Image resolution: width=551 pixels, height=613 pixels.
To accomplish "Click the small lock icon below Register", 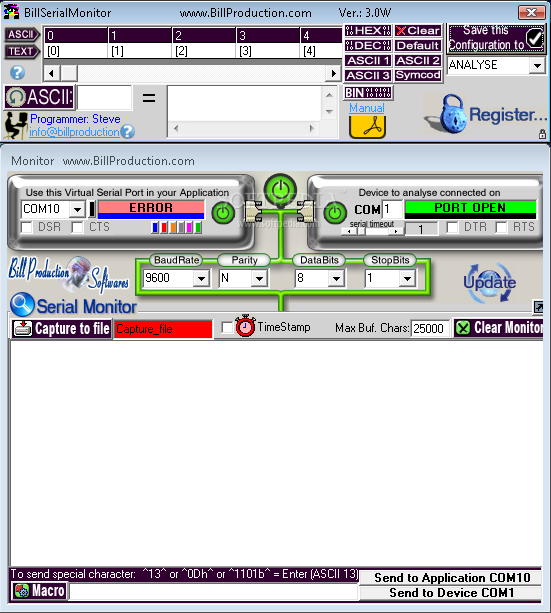I will pyautogui.click(x=542, y=134).
